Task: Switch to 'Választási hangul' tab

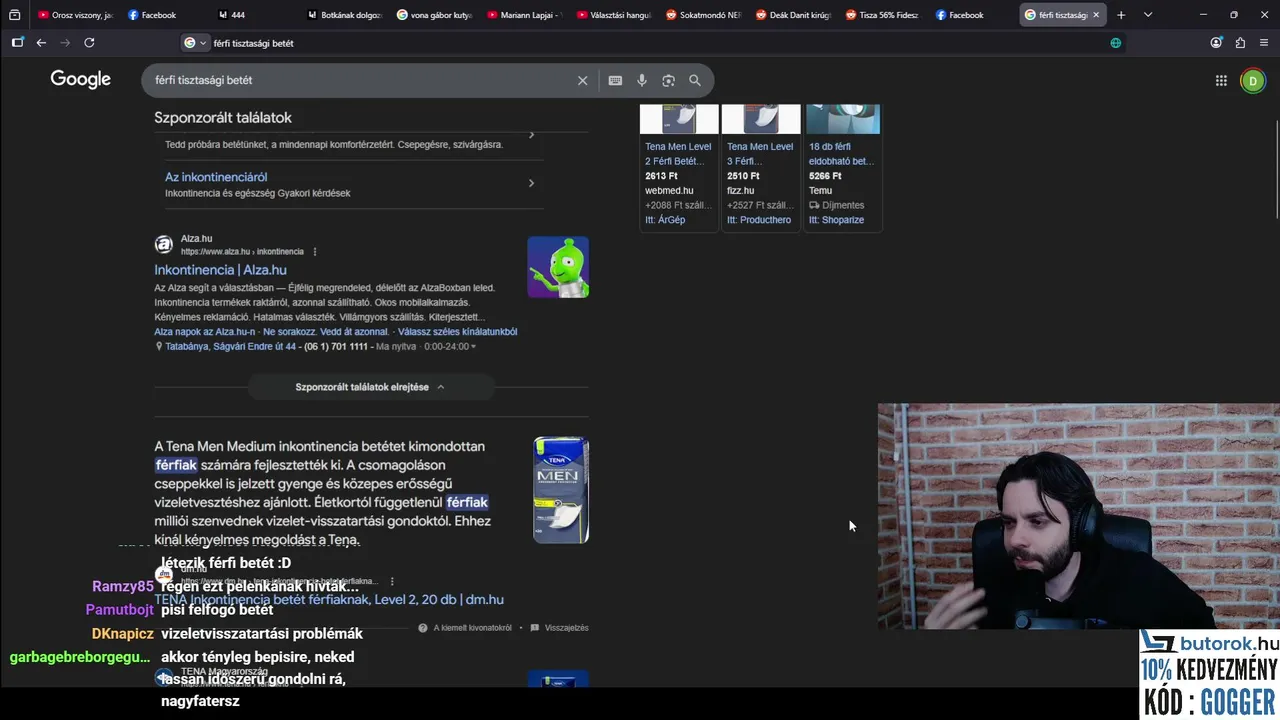Action: click(x=615, y=15)
